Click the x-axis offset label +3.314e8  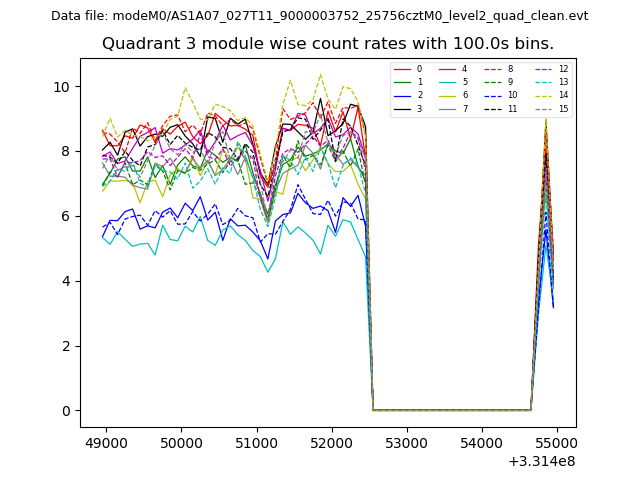click(x=542, y=461)
